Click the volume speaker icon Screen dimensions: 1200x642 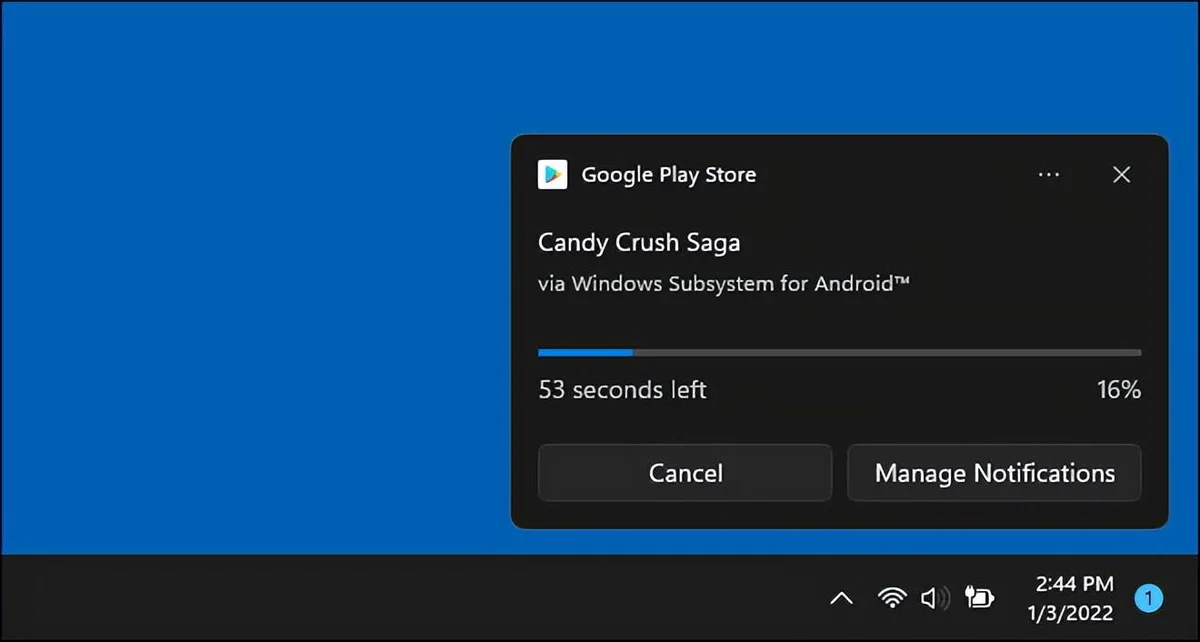click(x=934, y=598)
